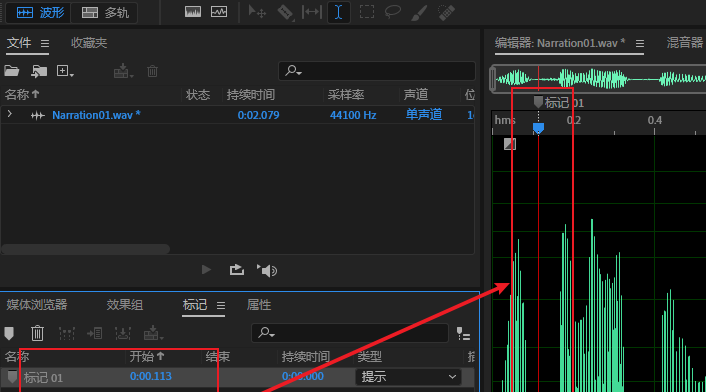Sort files by 持续时间 column in Files panel
The width and height of the screenshot is (706, 392).
251,95
